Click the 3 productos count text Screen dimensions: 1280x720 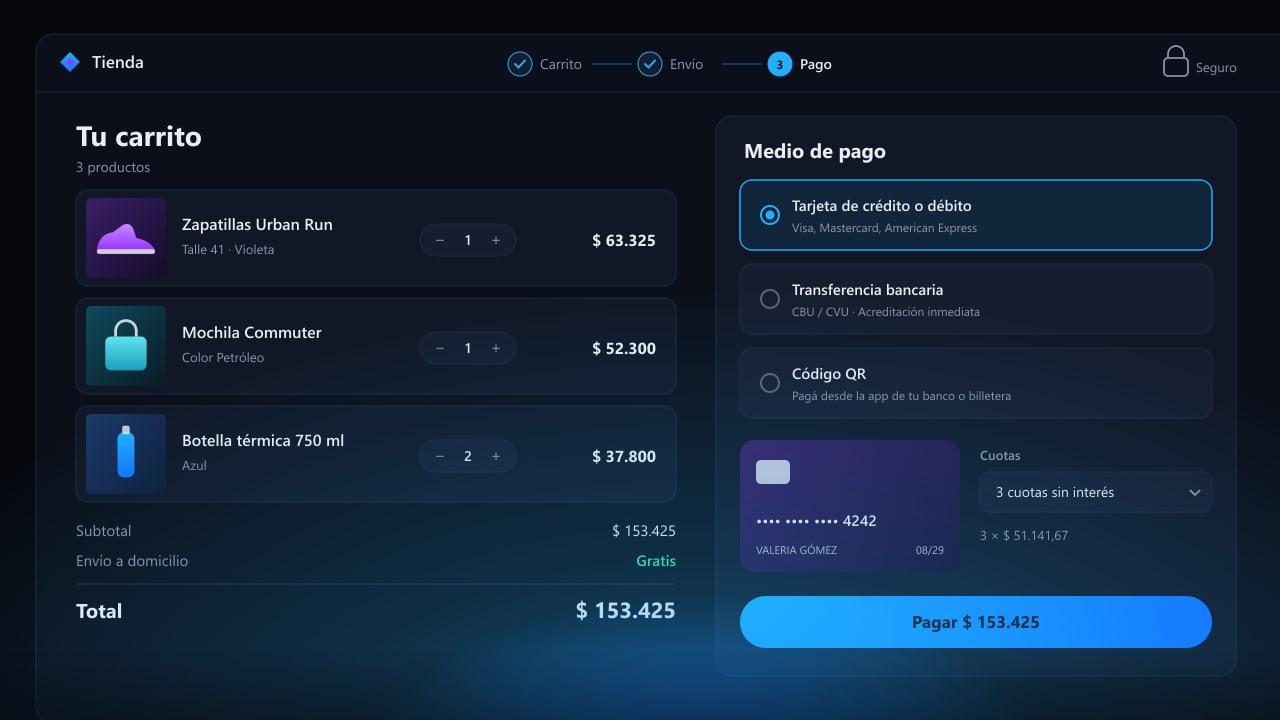113,167
